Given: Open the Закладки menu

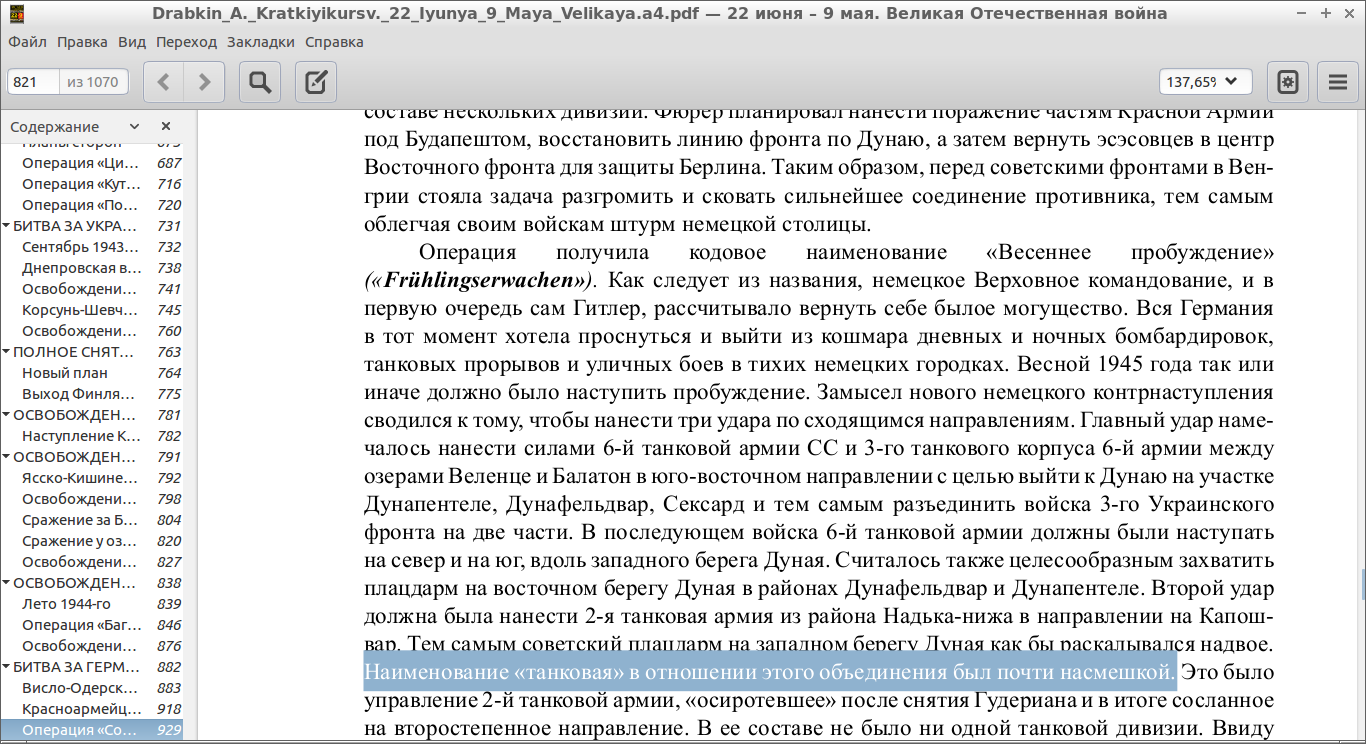Looking at the screenshot, I should point(260,42).
